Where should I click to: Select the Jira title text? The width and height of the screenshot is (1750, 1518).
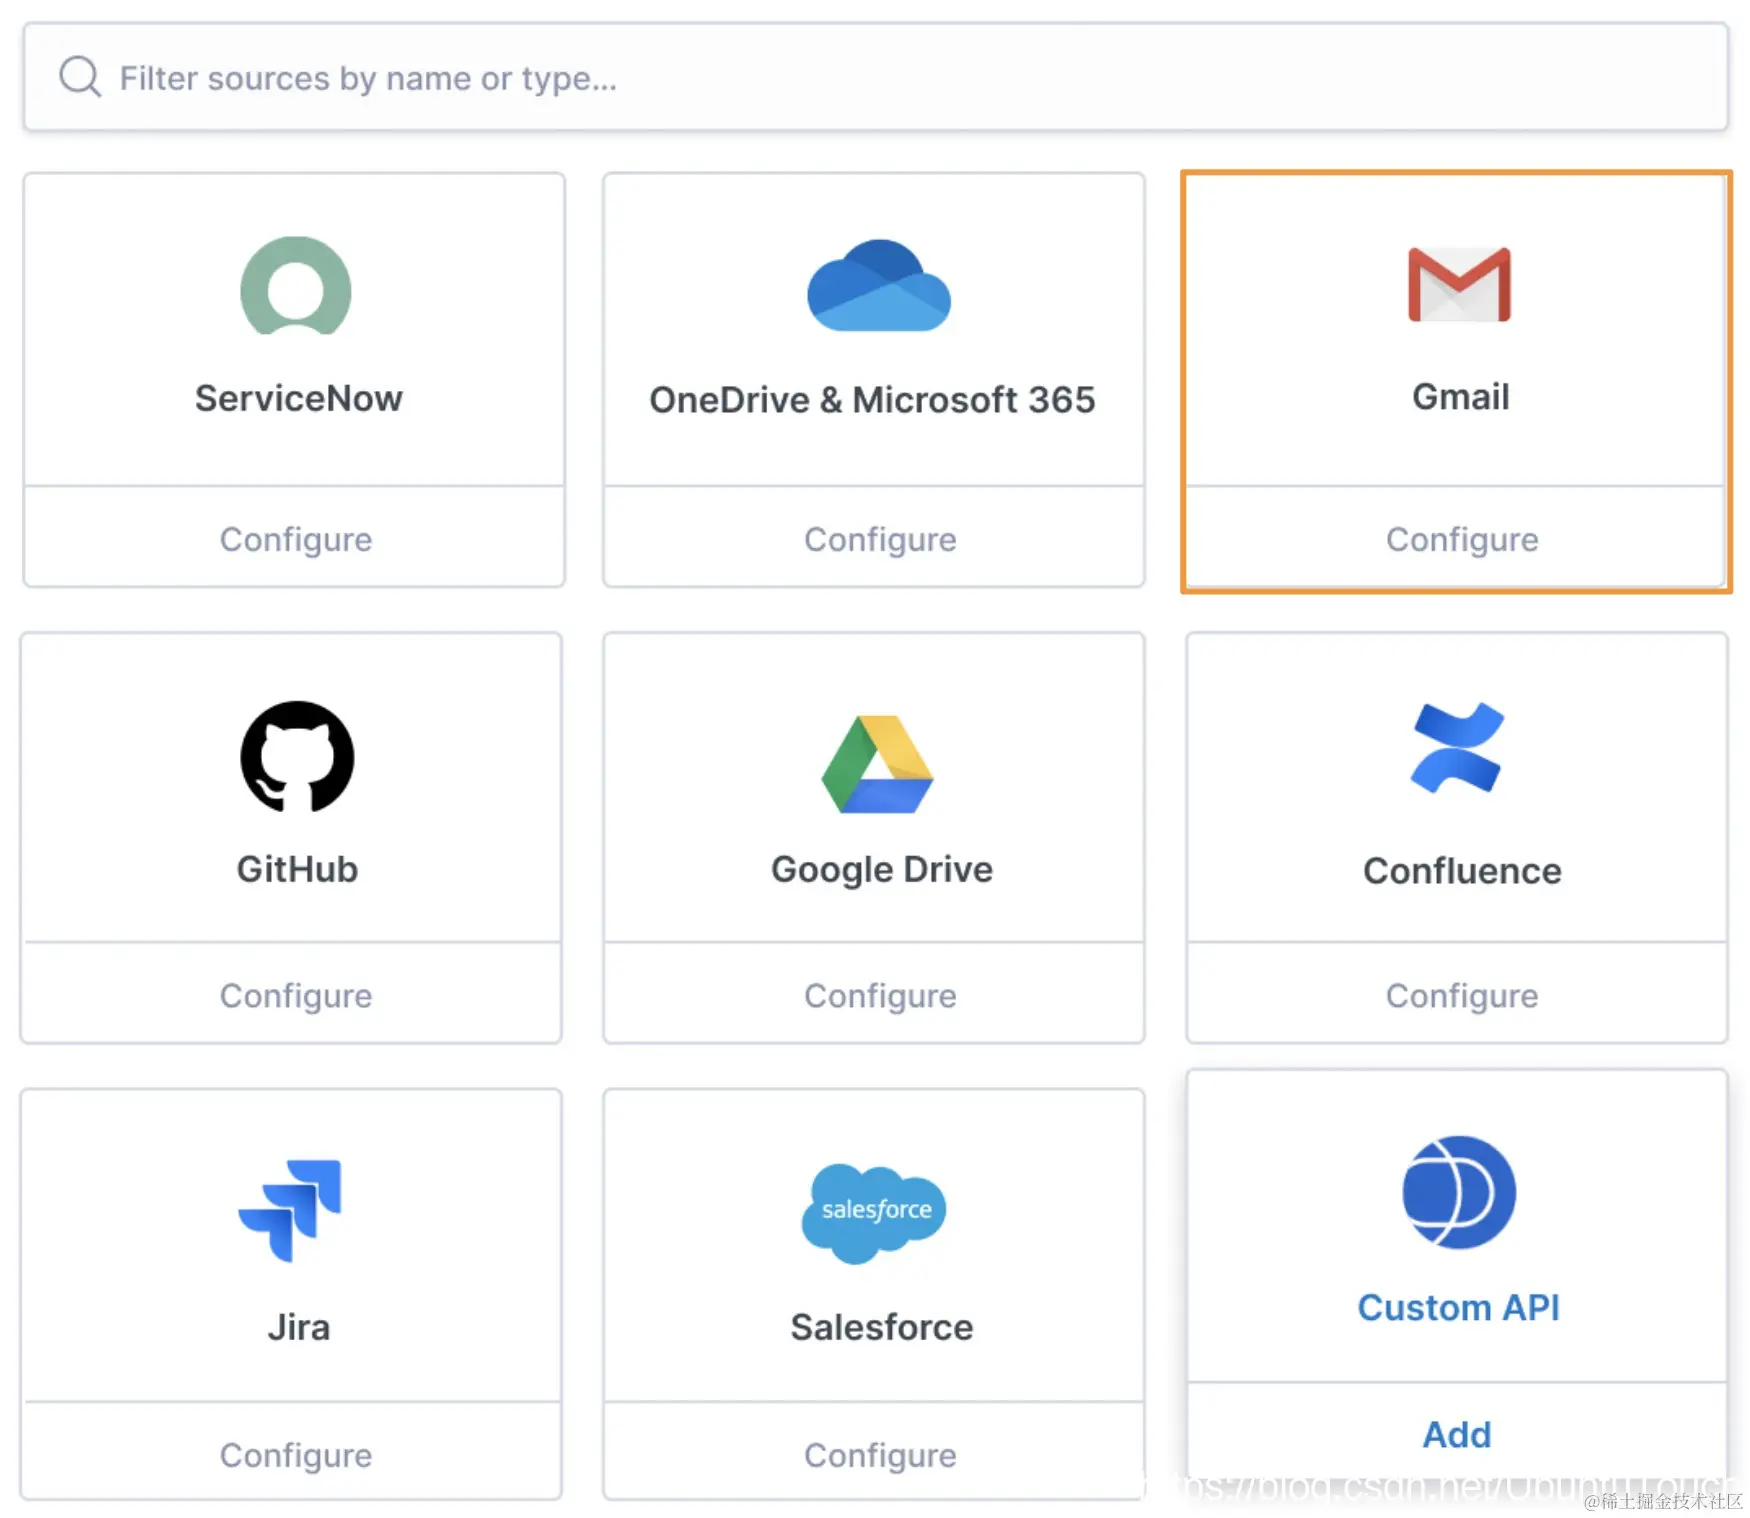pos(298,1327)
